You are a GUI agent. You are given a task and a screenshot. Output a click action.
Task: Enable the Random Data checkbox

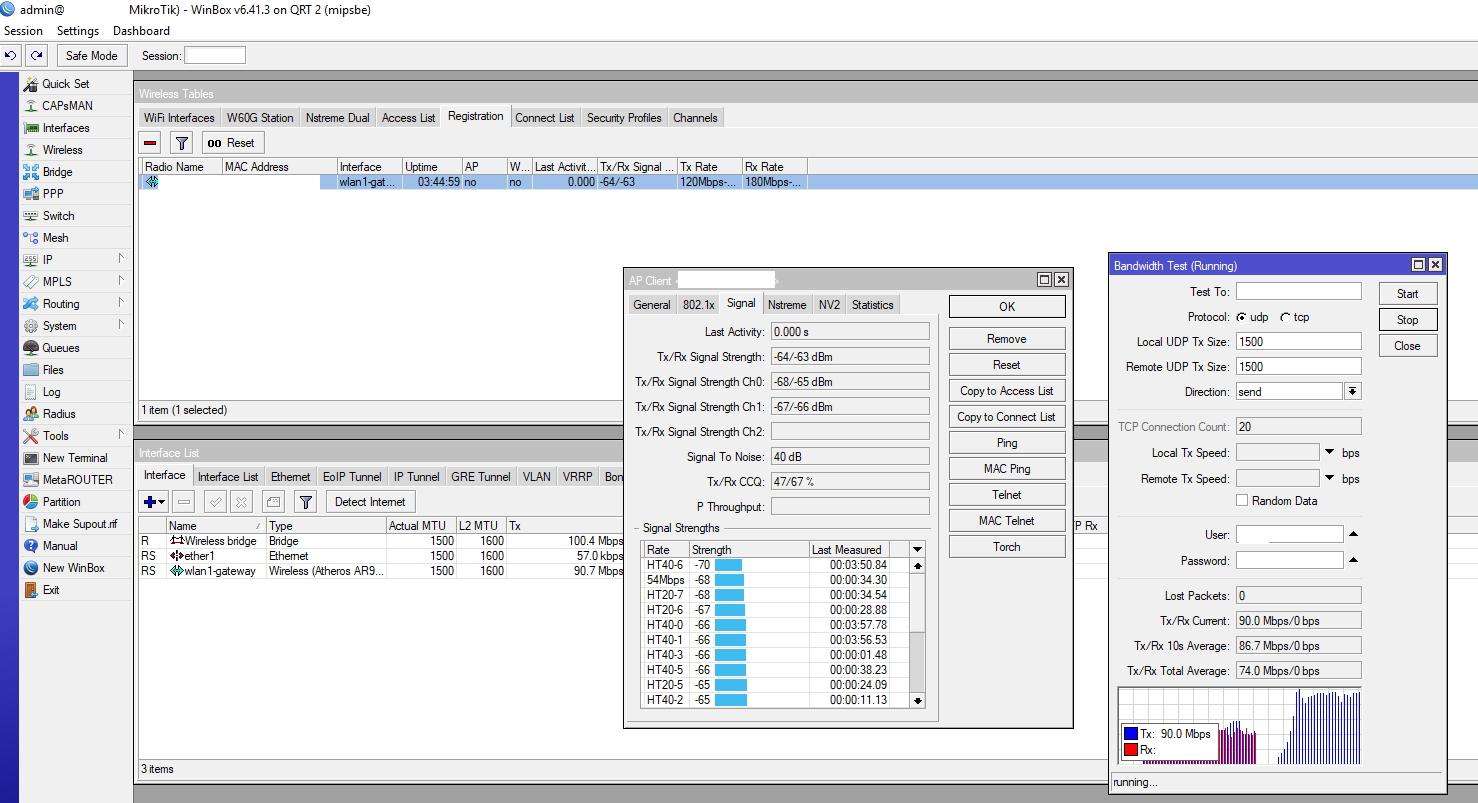[x=1242, y=501]
